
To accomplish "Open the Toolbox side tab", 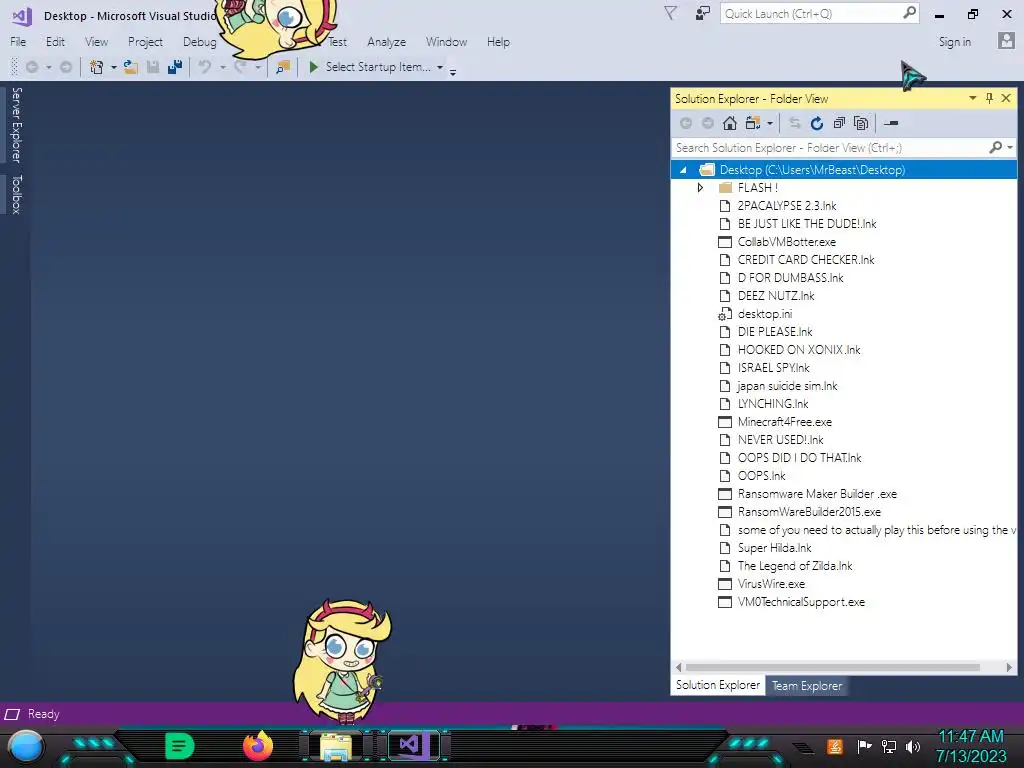I will tap(16, 194).
